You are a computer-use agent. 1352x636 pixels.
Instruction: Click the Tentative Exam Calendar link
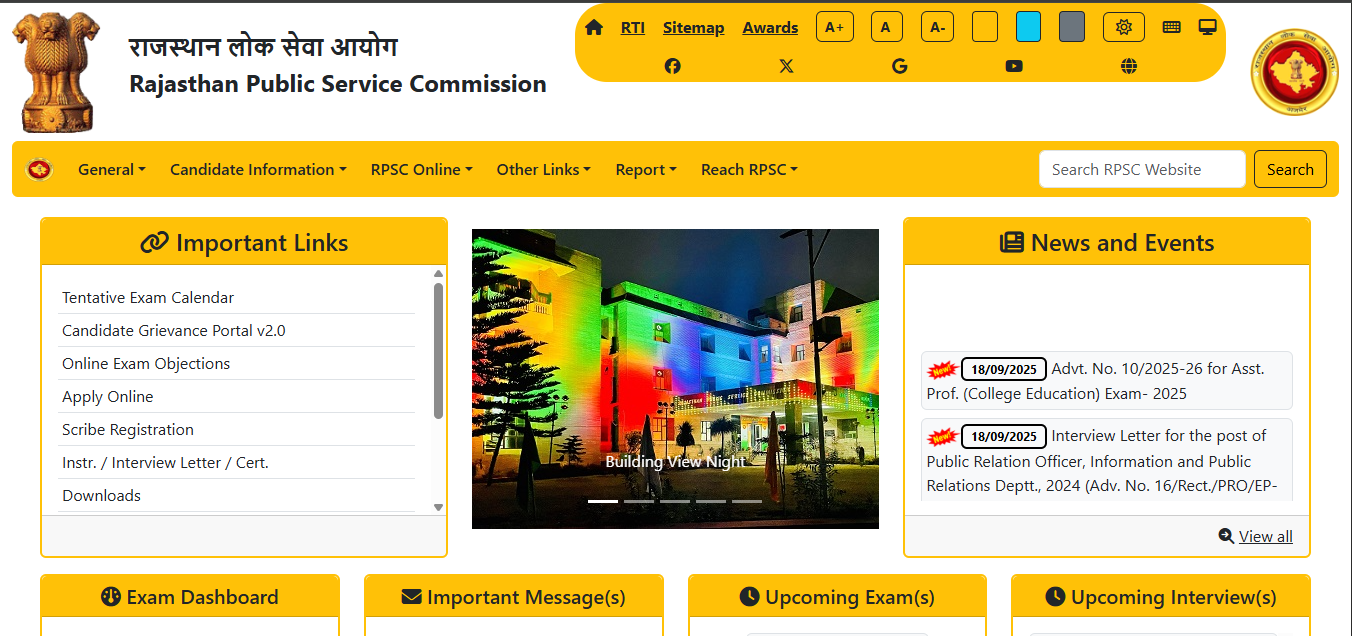[x=148, y=298]
